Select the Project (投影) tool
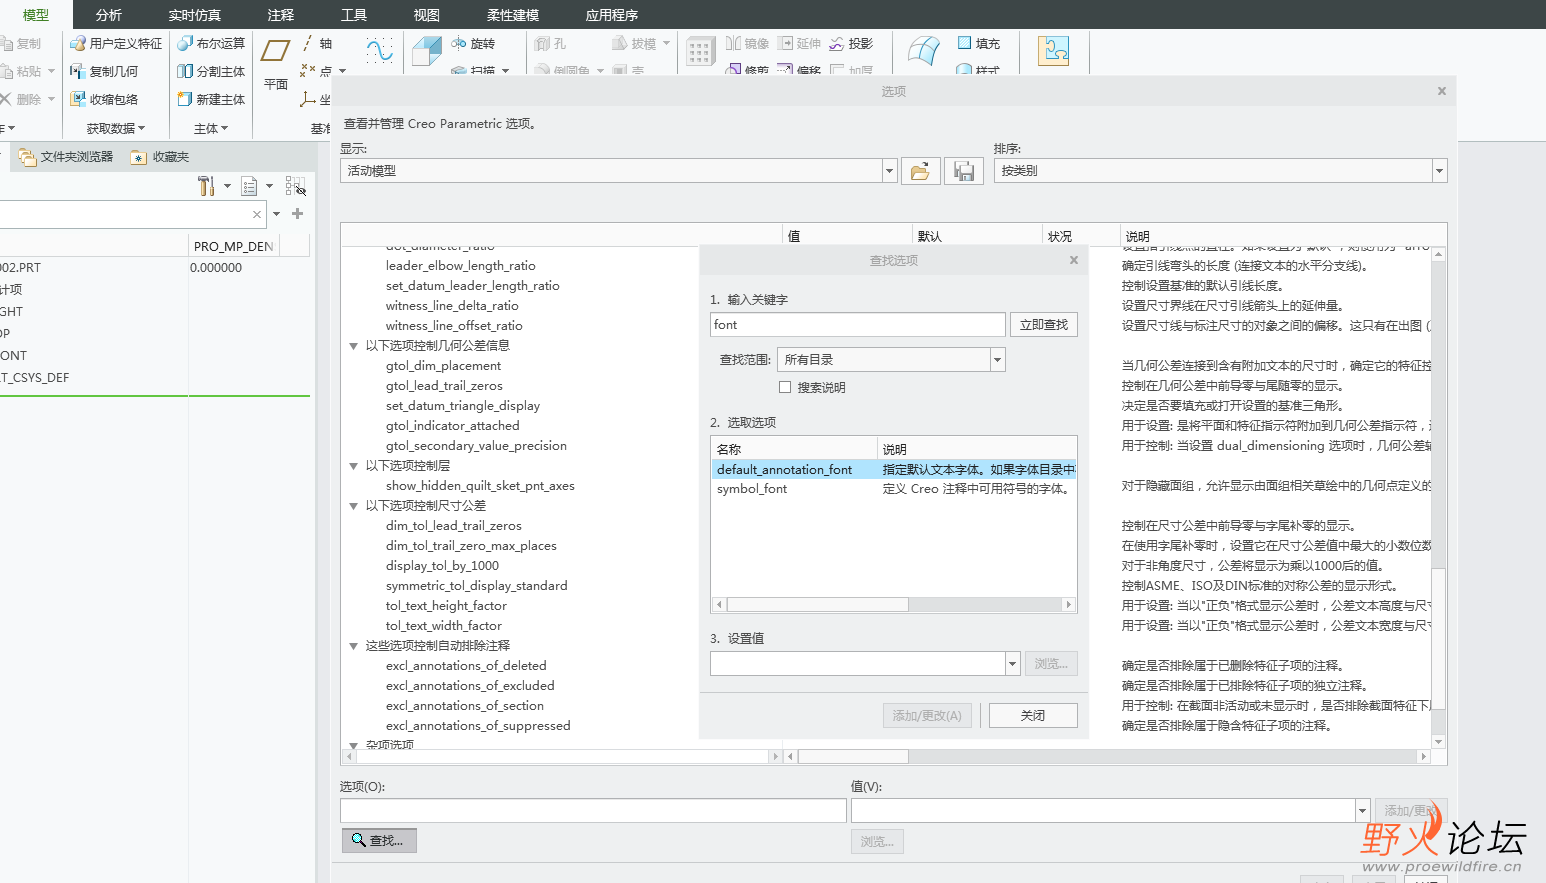 pyautogui.click(x=851, y=43)
